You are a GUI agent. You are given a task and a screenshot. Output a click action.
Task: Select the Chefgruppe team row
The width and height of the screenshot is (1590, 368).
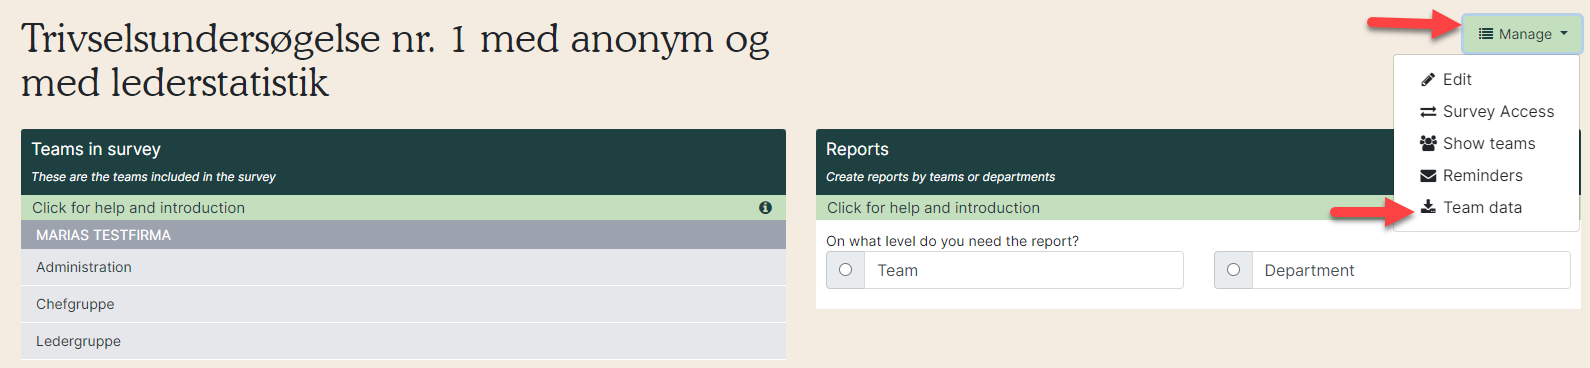(403, 304)
